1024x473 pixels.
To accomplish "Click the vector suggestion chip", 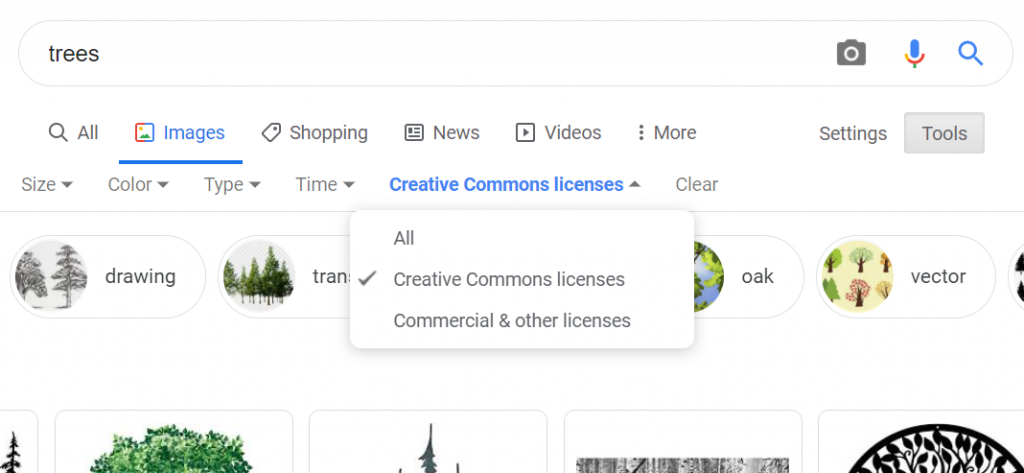I will pos(906,277).
